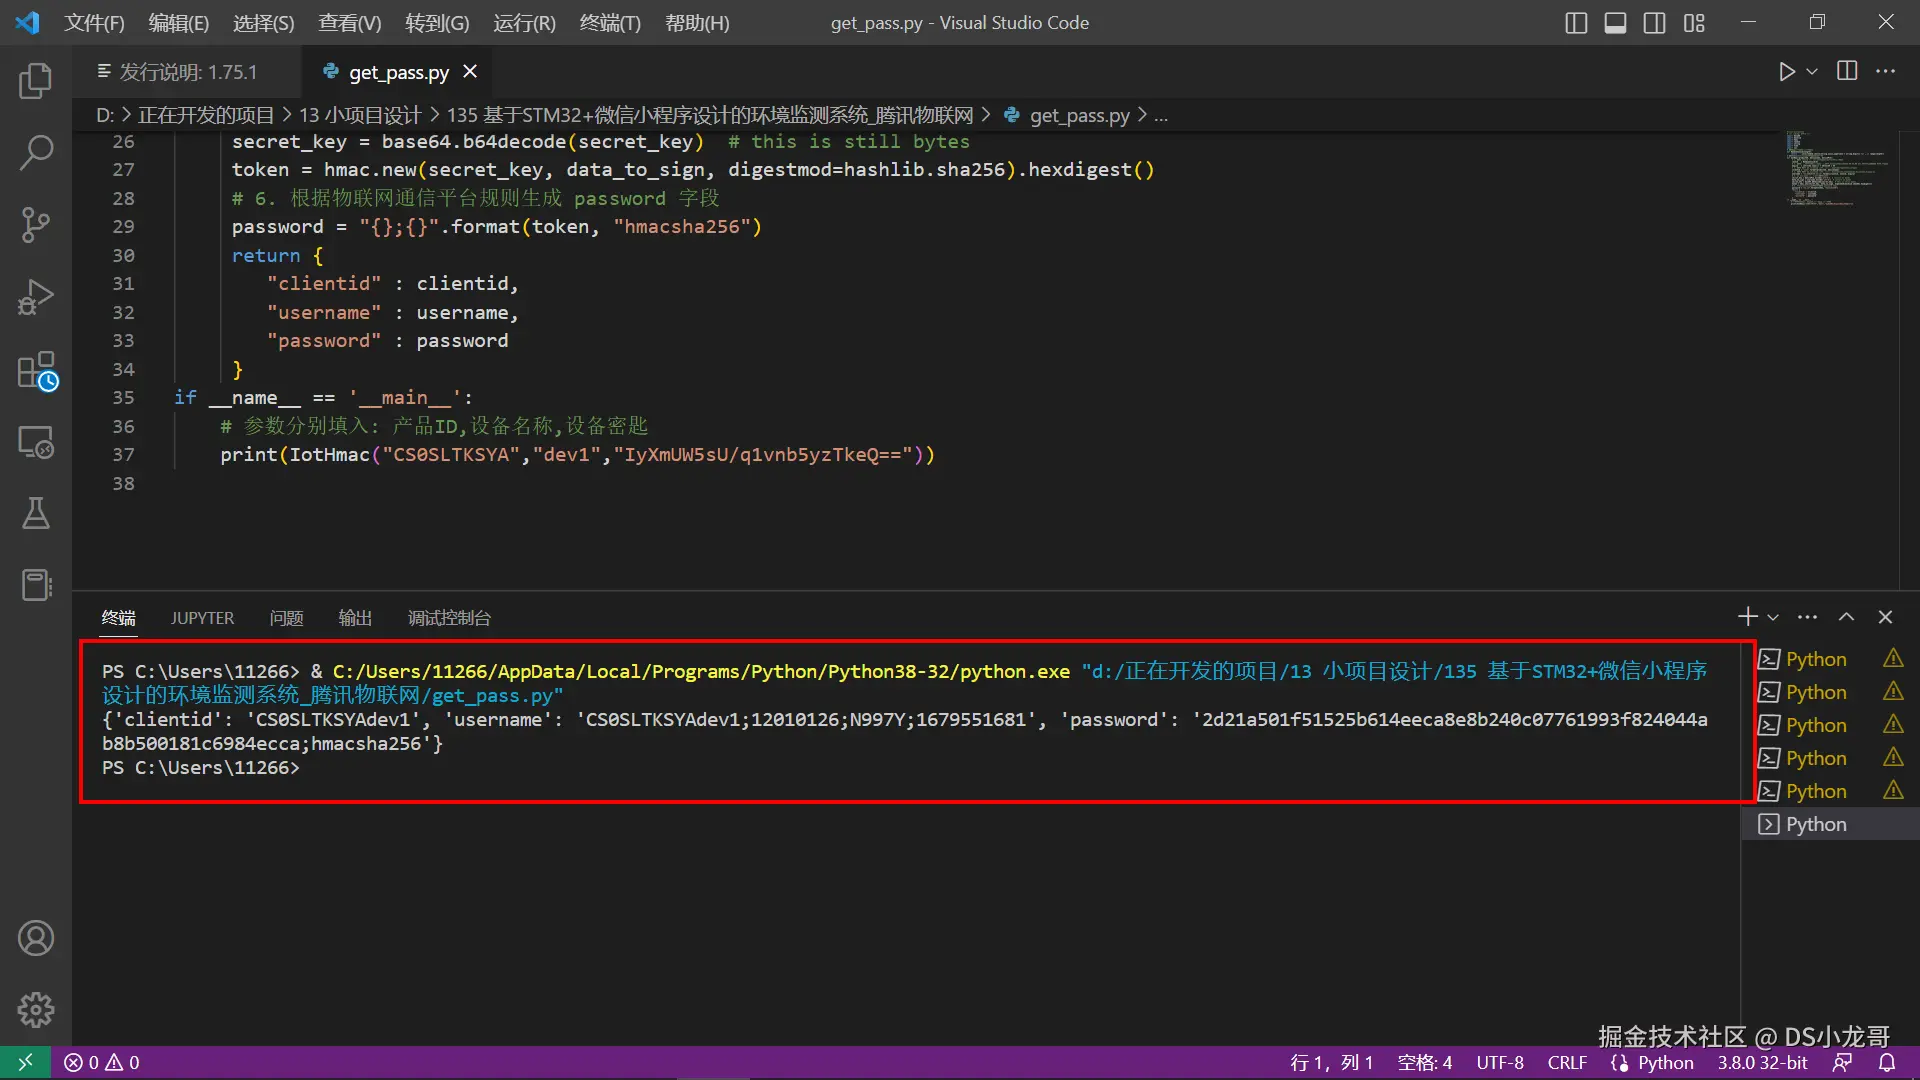Open the Remote Explorer icon

pyautogui.click(x=36, y=441)
